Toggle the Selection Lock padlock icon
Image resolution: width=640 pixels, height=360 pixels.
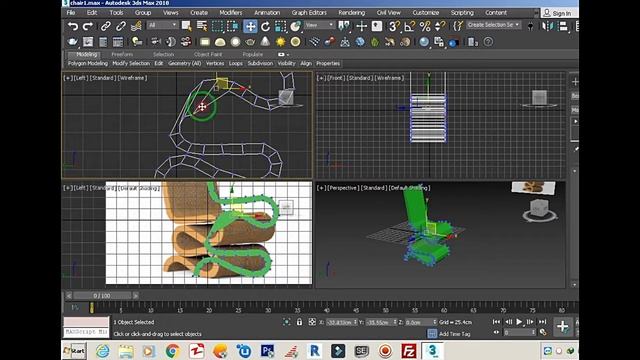click(299, 322)
